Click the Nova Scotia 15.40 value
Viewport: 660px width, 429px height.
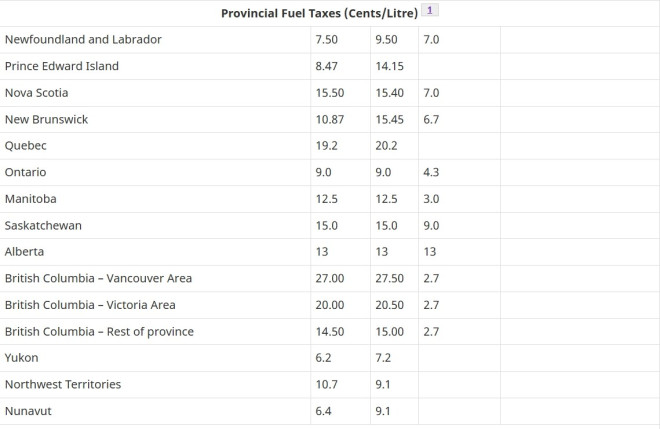pos(389,93)
